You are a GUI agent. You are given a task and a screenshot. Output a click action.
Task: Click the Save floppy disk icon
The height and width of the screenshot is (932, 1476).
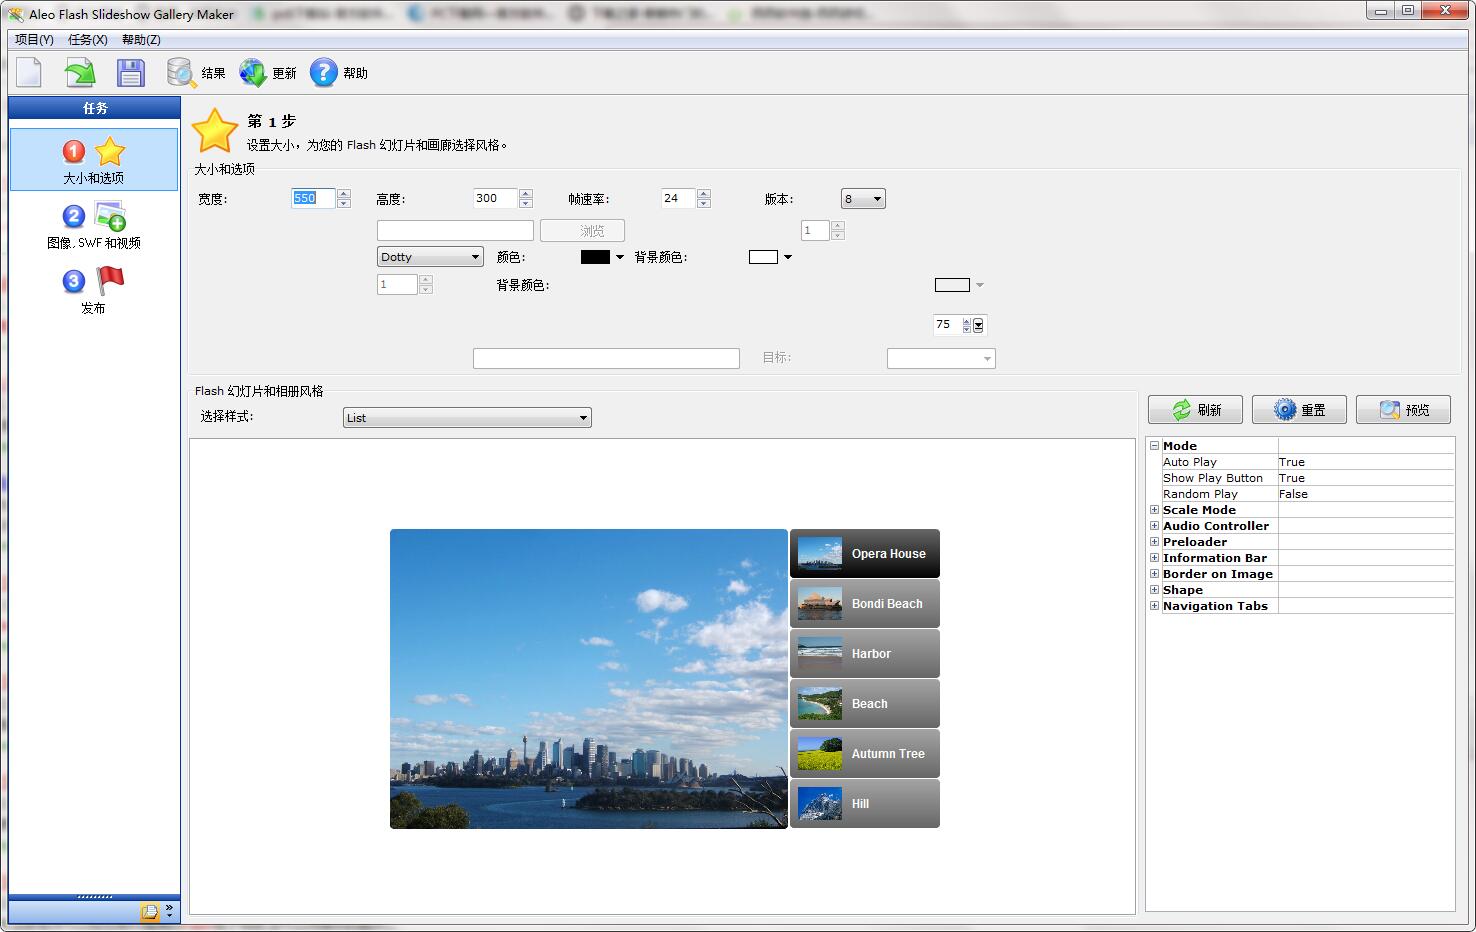(131, 73)
